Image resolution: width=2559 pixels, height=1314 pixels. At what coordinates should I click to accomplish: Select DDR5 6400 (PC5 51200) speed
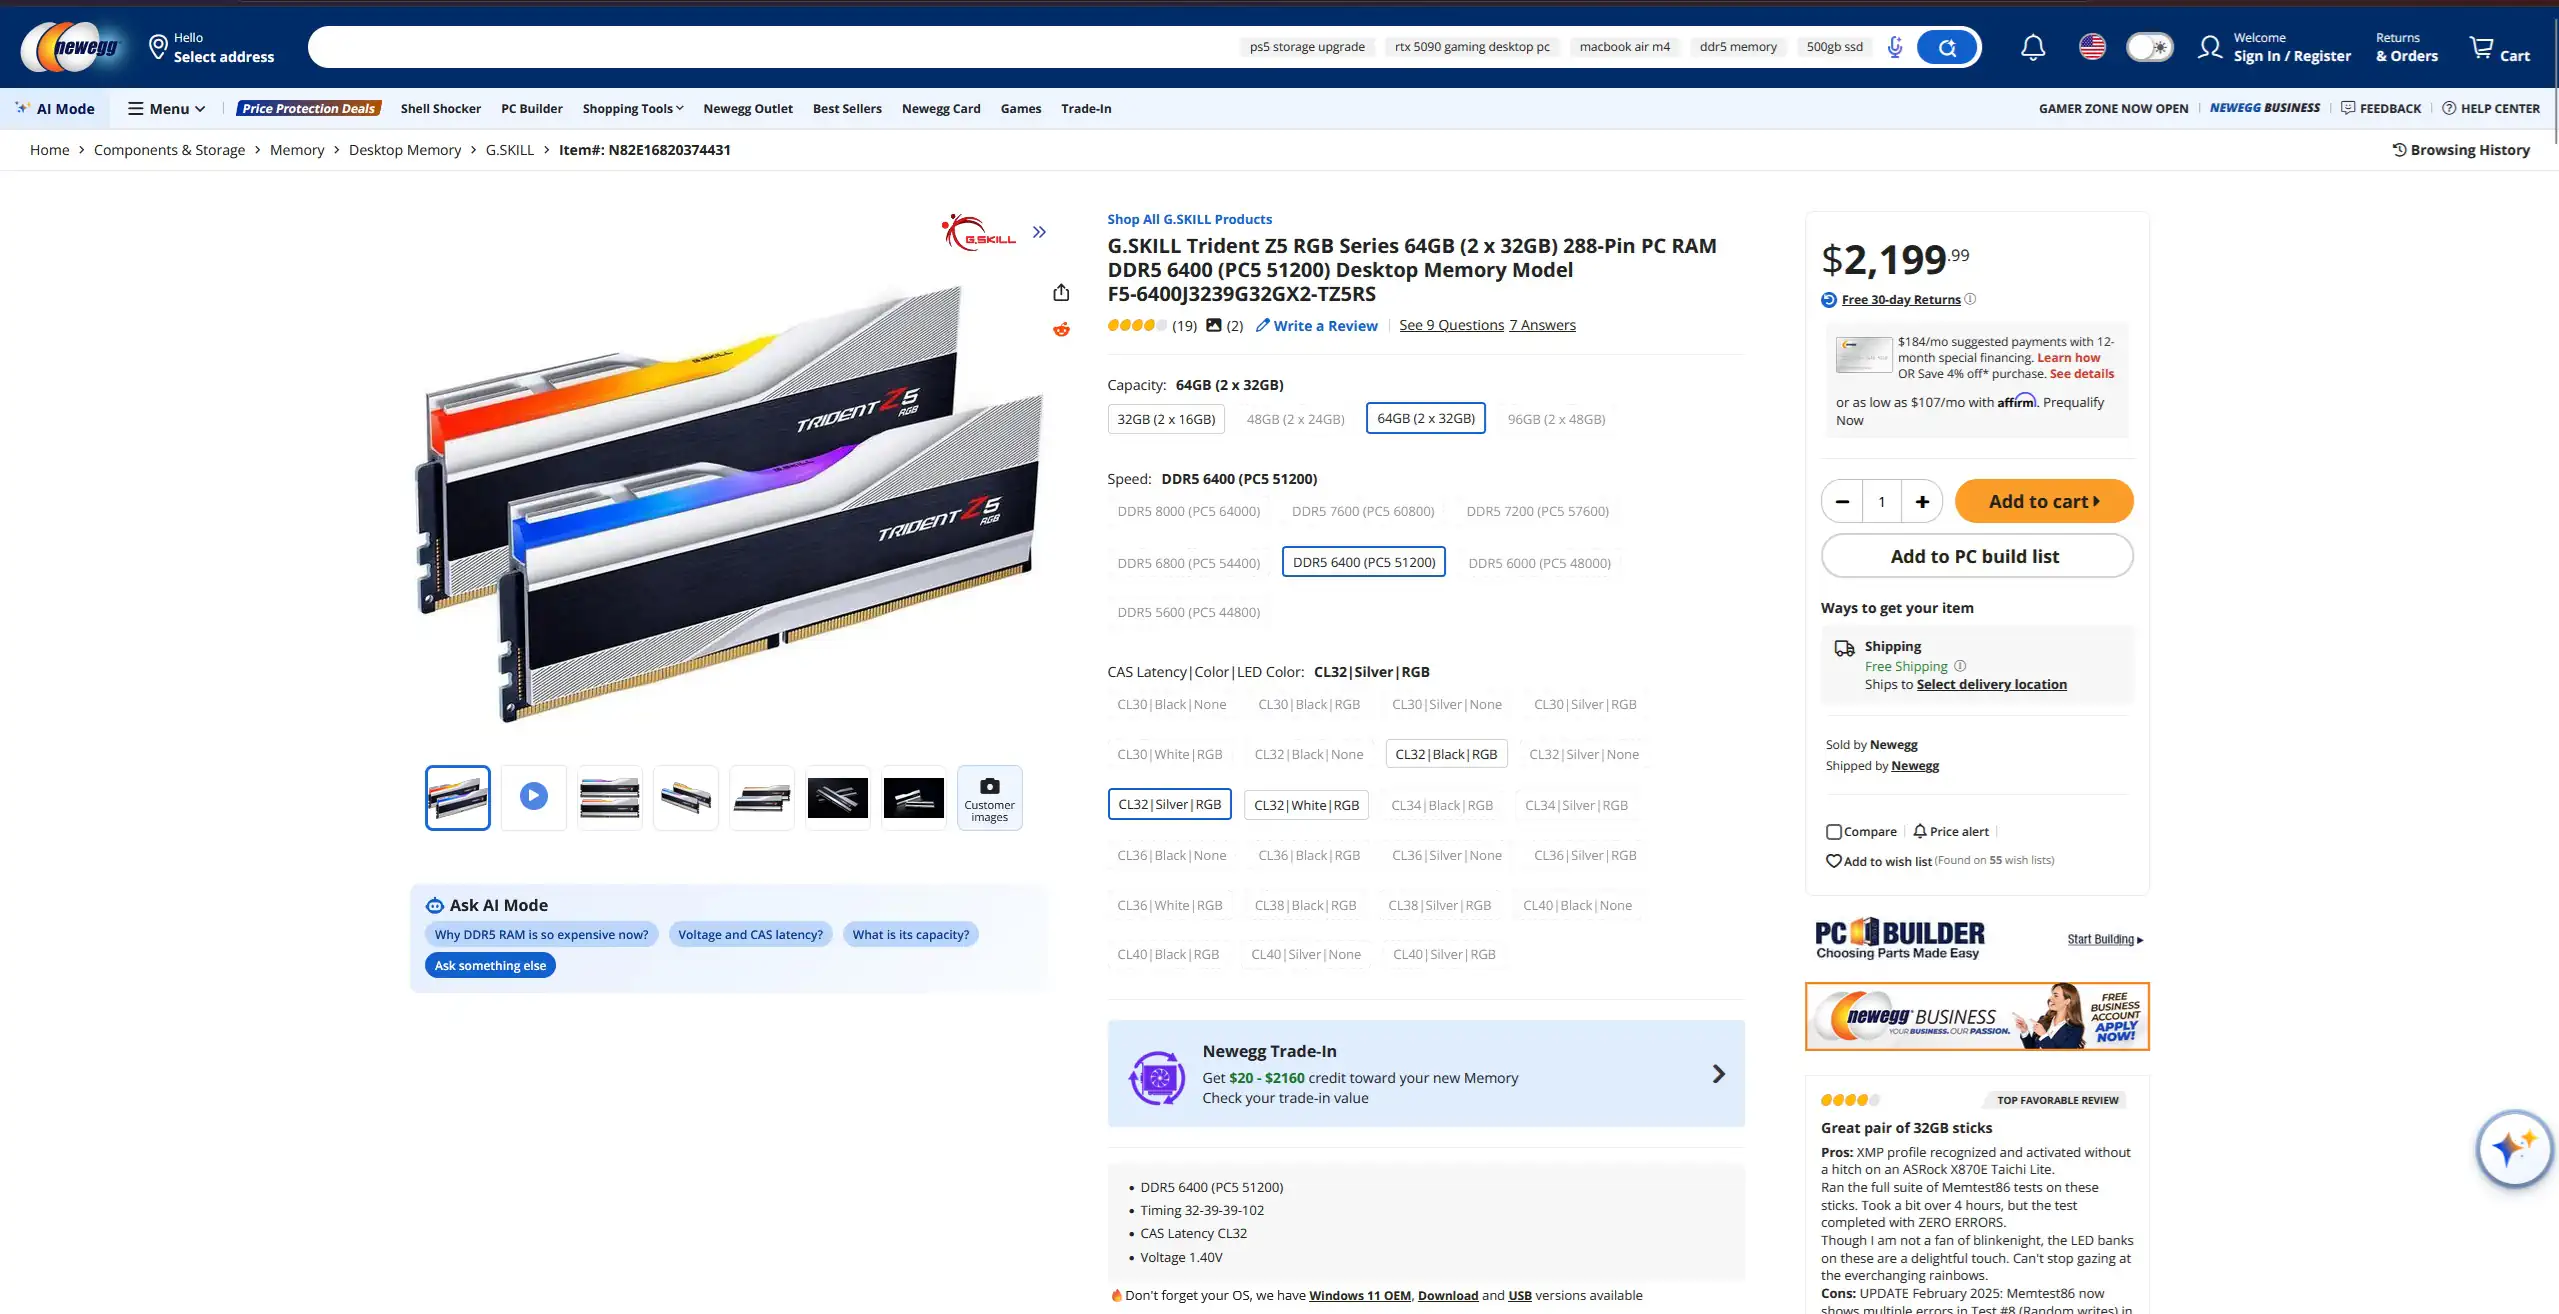pos(1363,562)
